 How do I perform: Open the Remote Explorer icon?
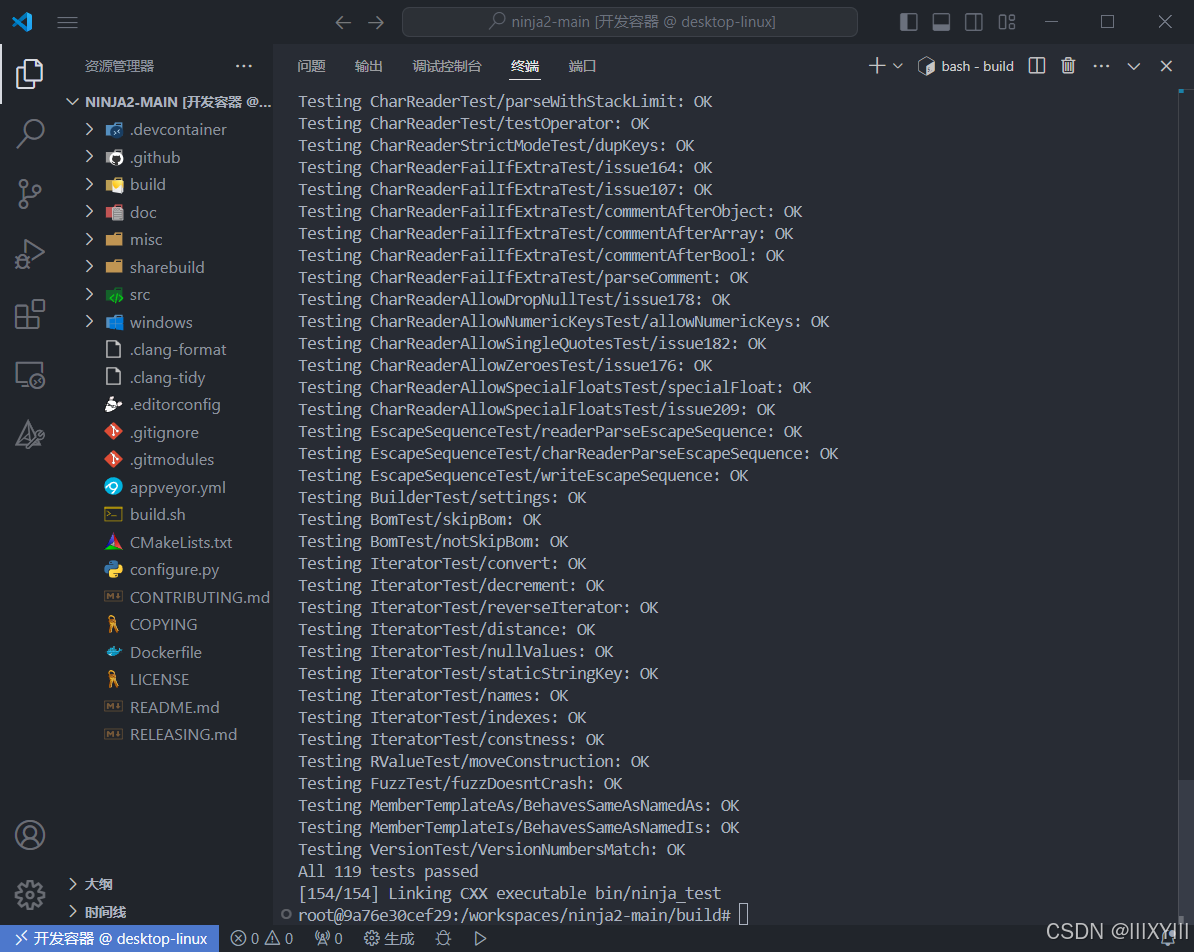(x=29, y=374)
